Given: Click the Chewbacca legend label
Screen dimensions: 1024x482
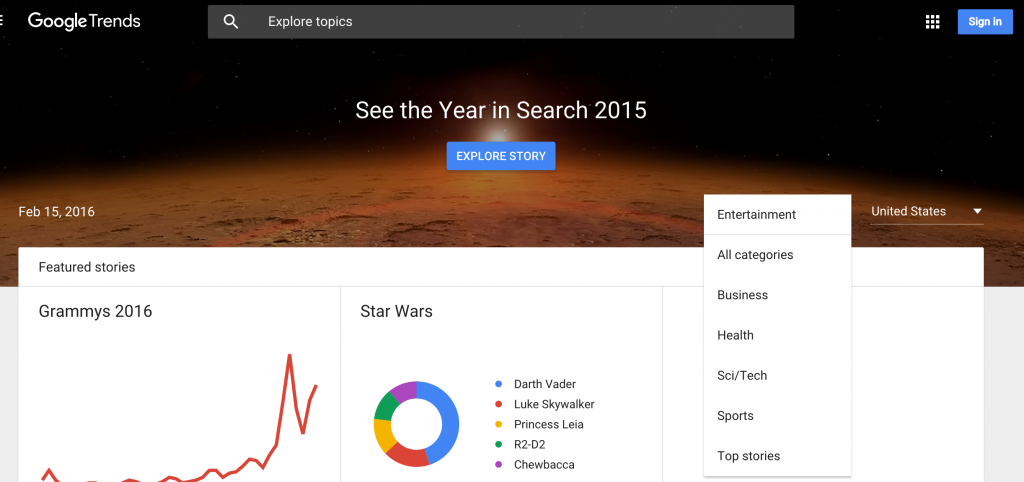Looking at the screenshot, I should point(544,465).
